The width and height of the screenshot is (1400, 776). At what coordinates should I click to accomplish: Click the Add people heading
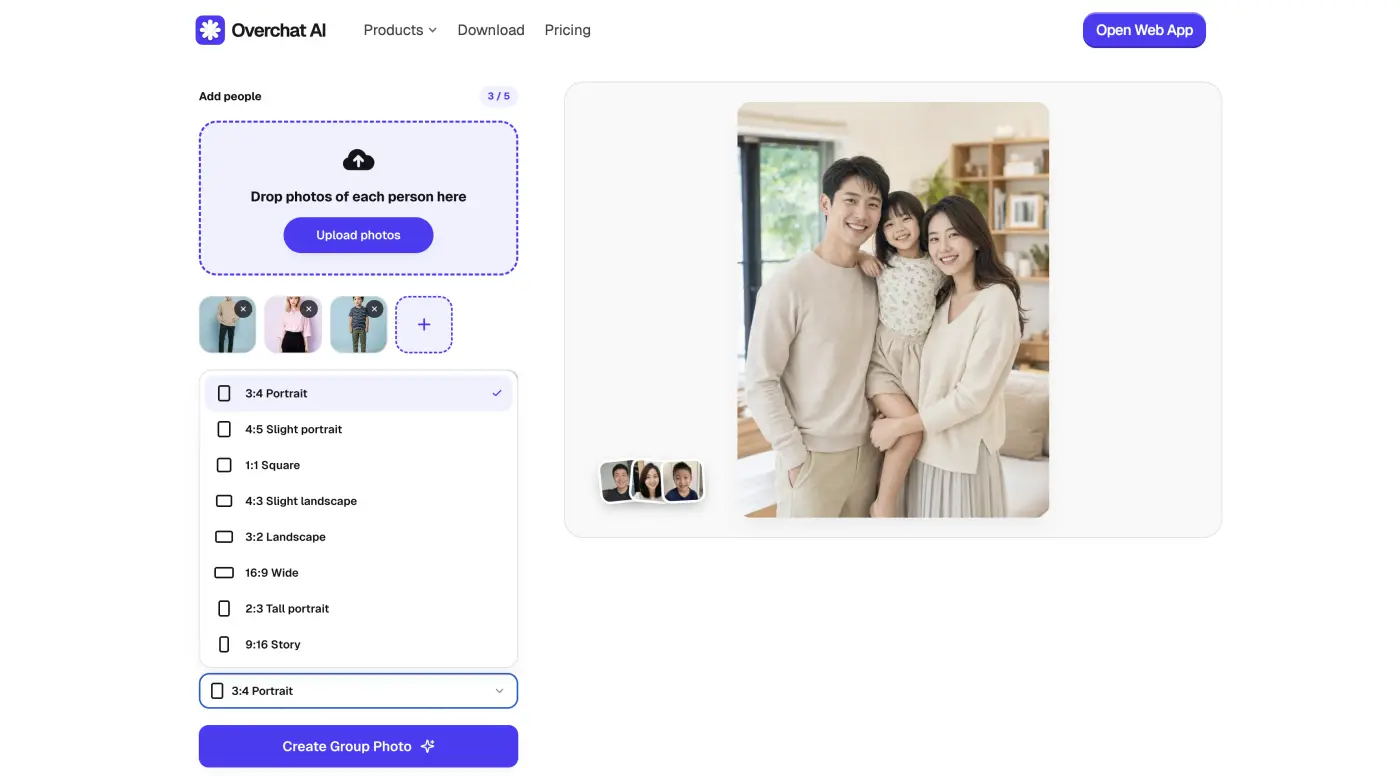pyautogui.click(x=230, y=96)
